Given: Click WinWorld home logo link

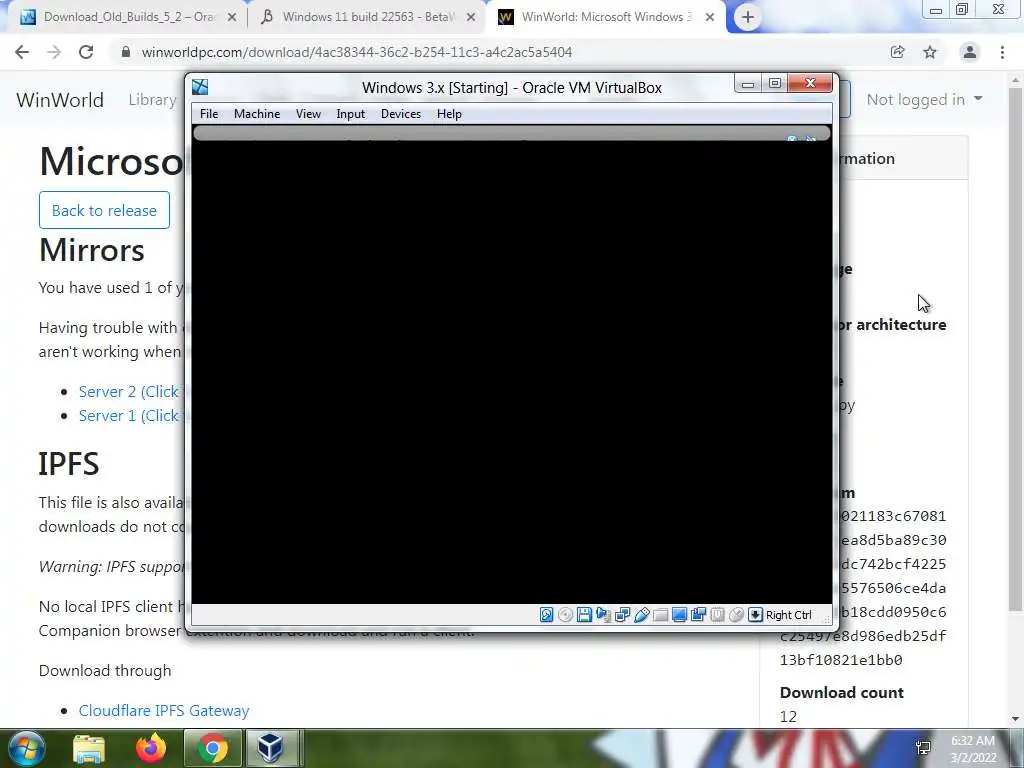Looking at the screenshot, I should click(59, 100).
